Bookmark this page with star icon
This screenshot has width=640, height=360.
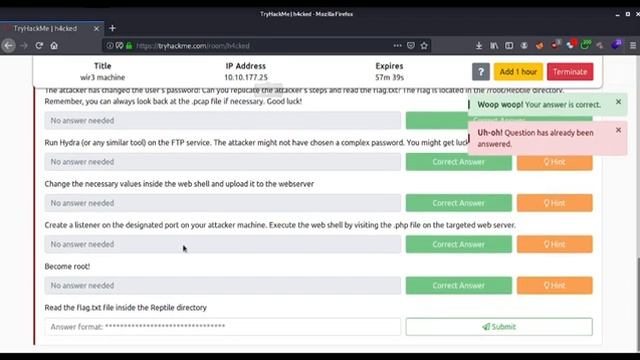(x=424, y=46)
